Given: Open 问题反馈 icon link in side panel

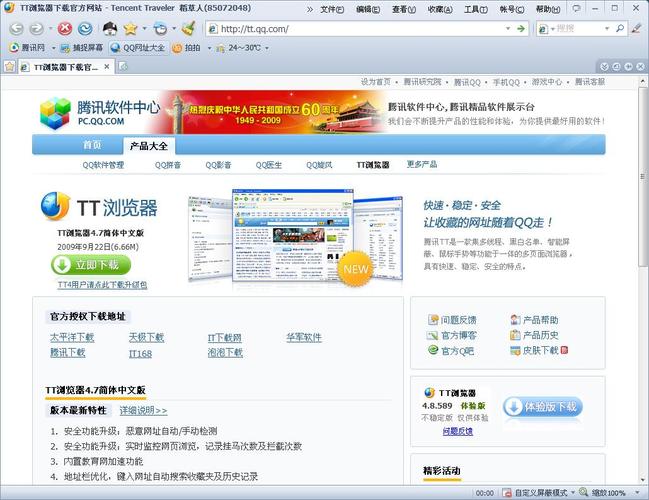Looking at the screenshot, I should click(x=452, y=320).
